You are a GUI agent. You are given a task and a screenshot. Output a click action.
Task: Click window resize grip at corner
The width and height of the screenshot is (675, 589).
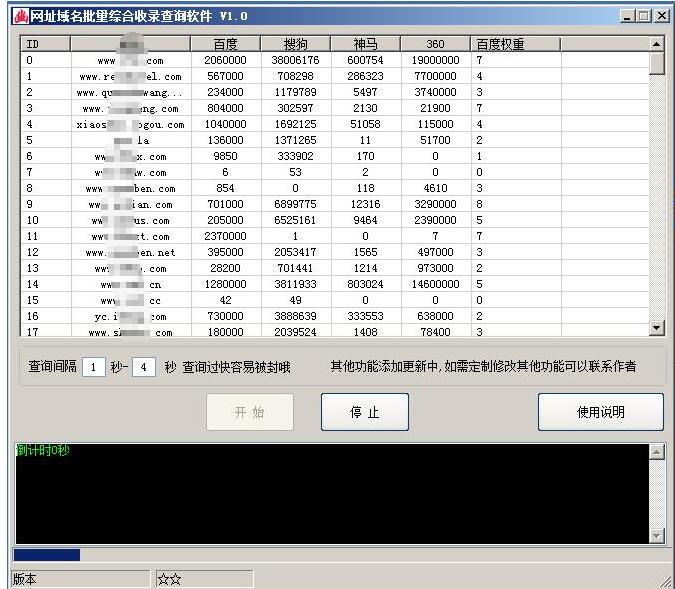665,581
